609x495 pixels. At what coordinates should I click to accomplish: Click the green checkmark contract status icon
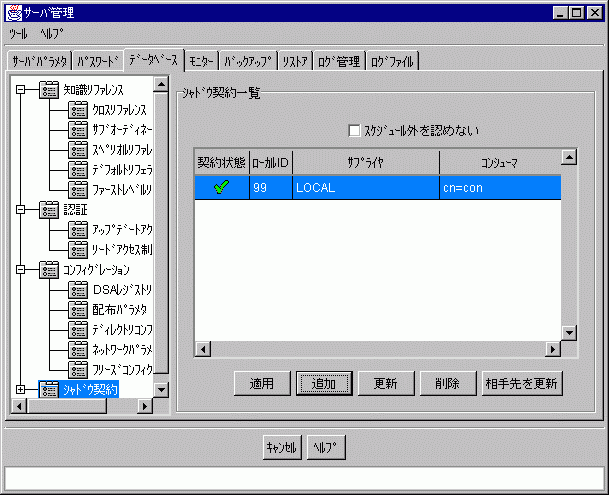pos(221,187)
